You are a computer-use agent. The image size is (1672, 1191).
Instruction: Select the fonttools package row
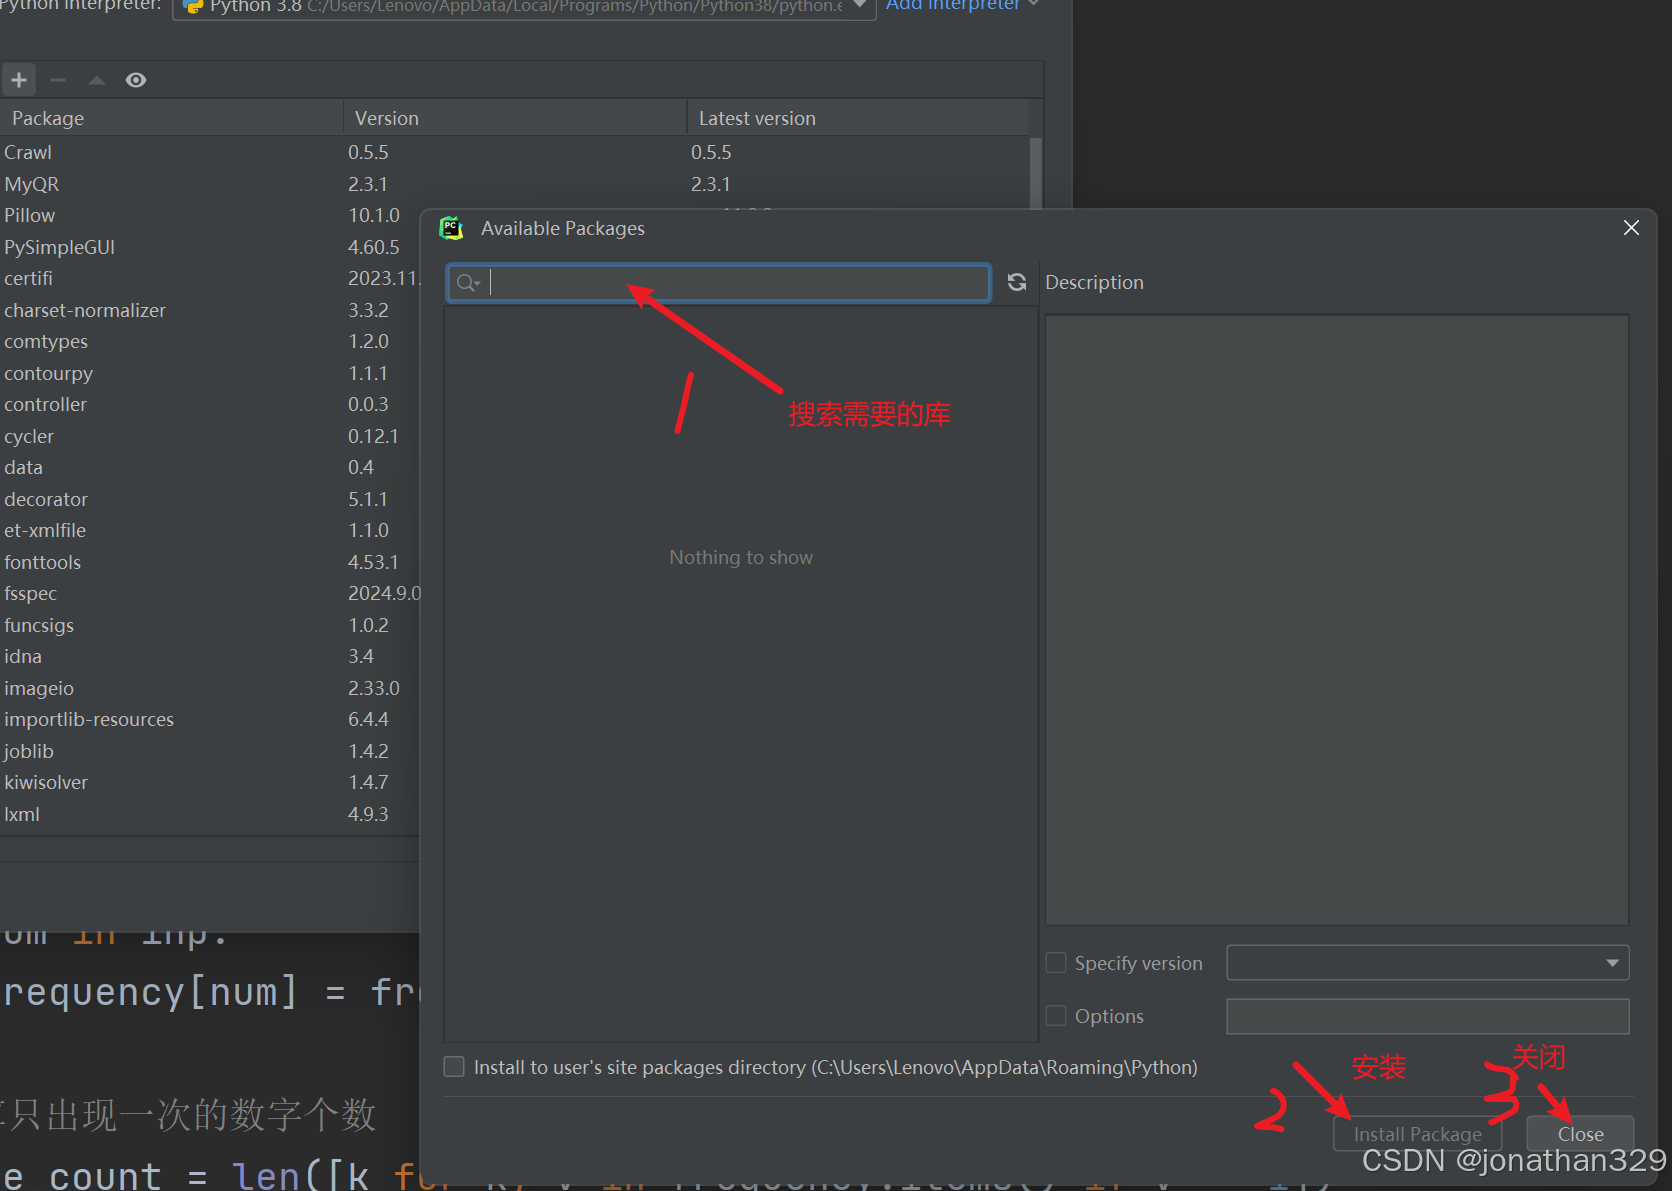[x=210, y=562]
